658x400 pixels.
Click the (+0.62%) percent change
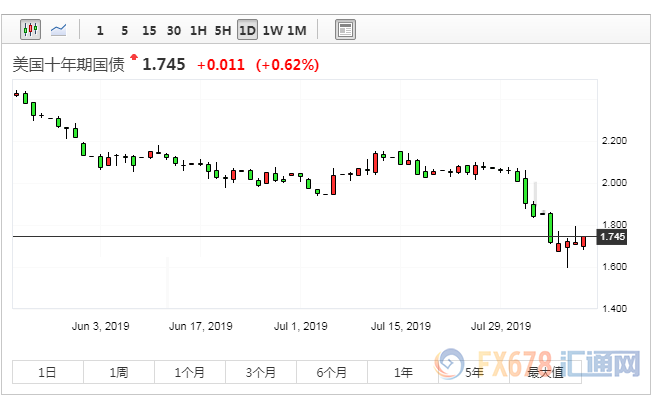pyautogui.click(x=287, y=65)
